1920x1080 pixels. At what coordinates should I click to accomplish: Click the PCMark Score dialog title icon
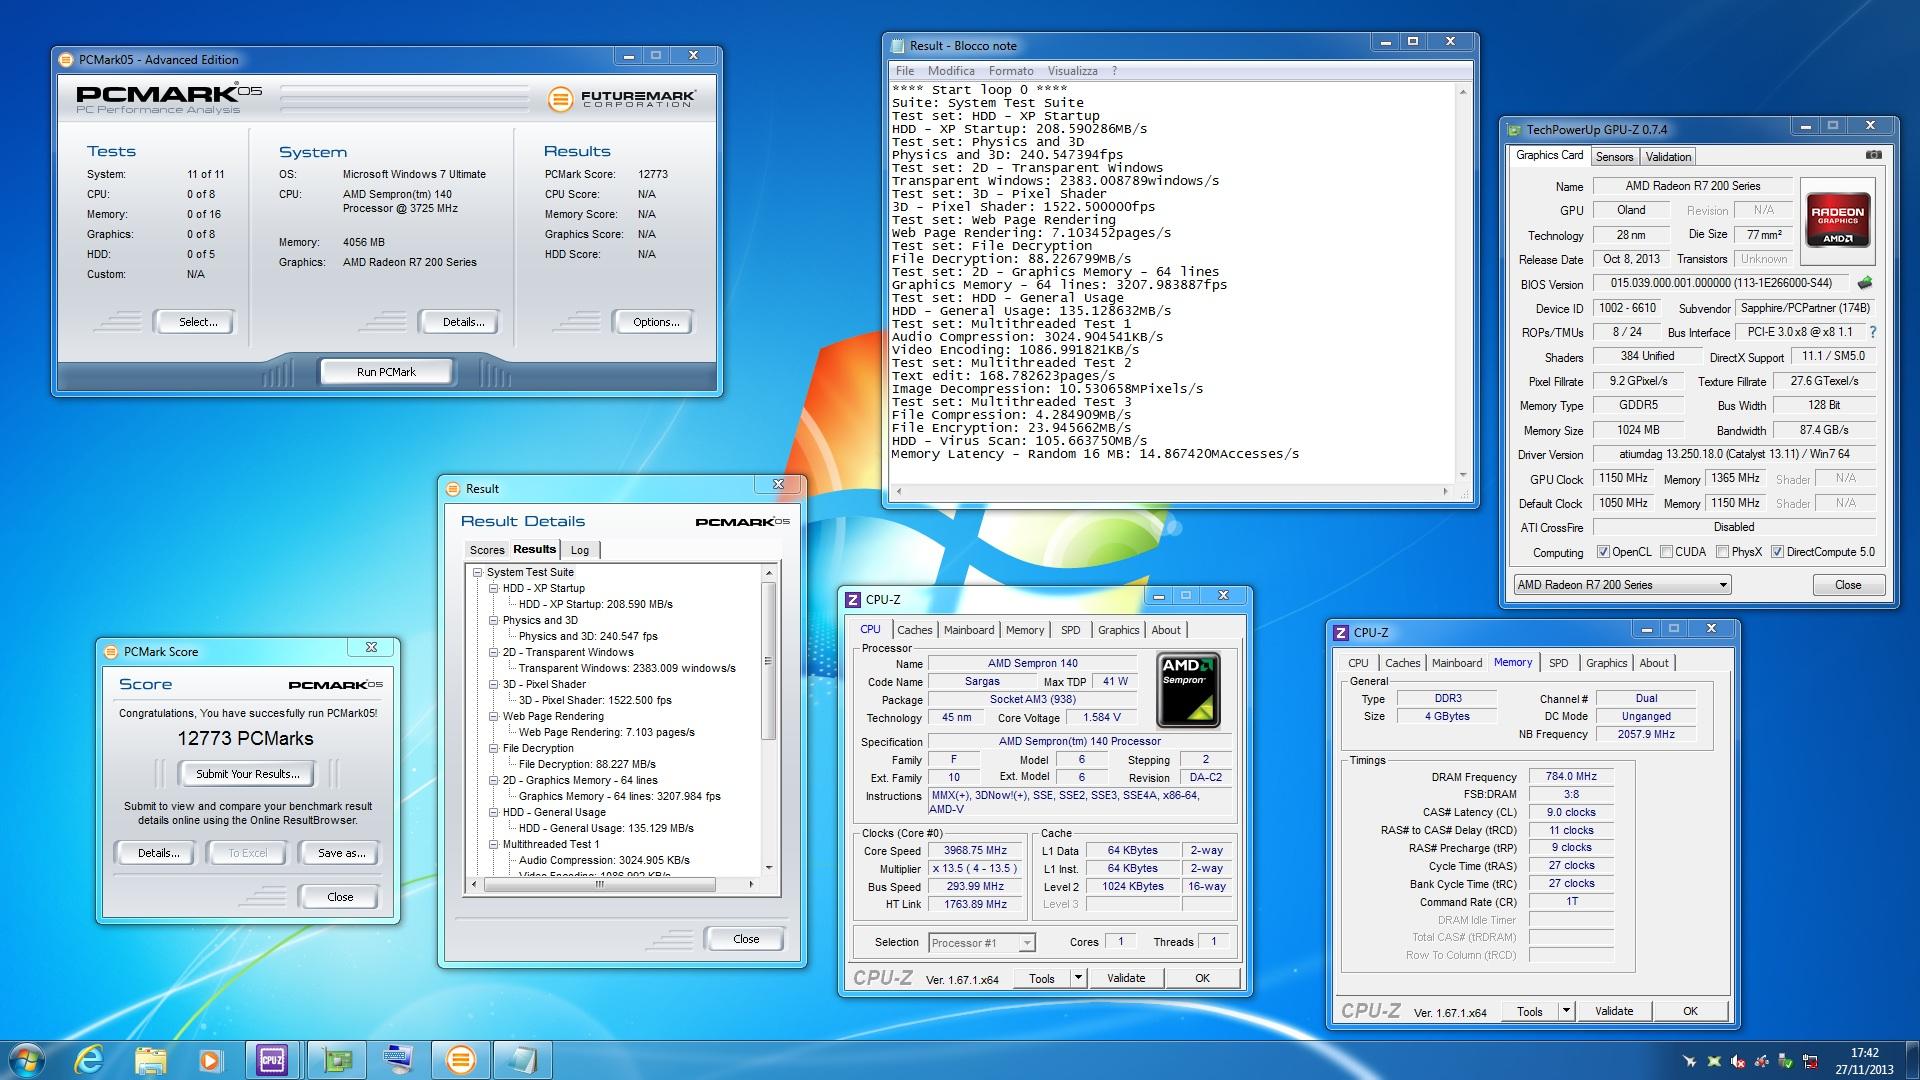[x=112, y=651]
